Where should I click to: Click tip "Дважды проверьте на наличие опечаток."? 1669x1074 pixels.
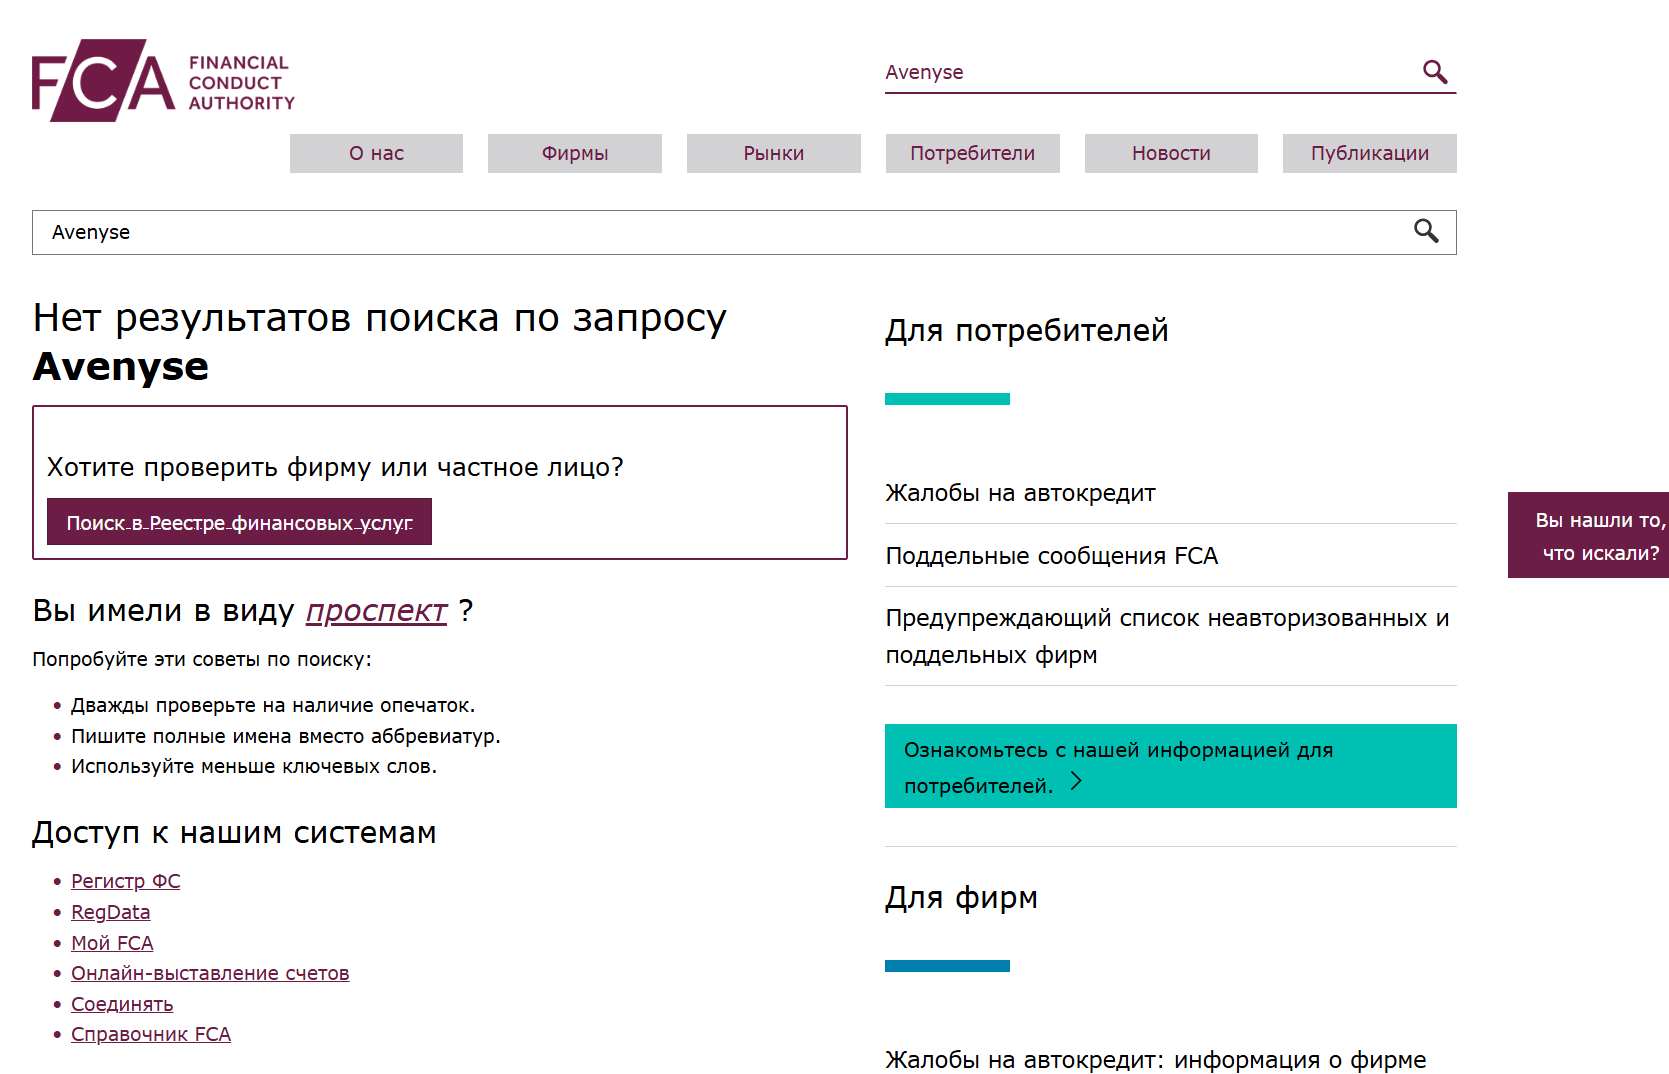point(273,705)
